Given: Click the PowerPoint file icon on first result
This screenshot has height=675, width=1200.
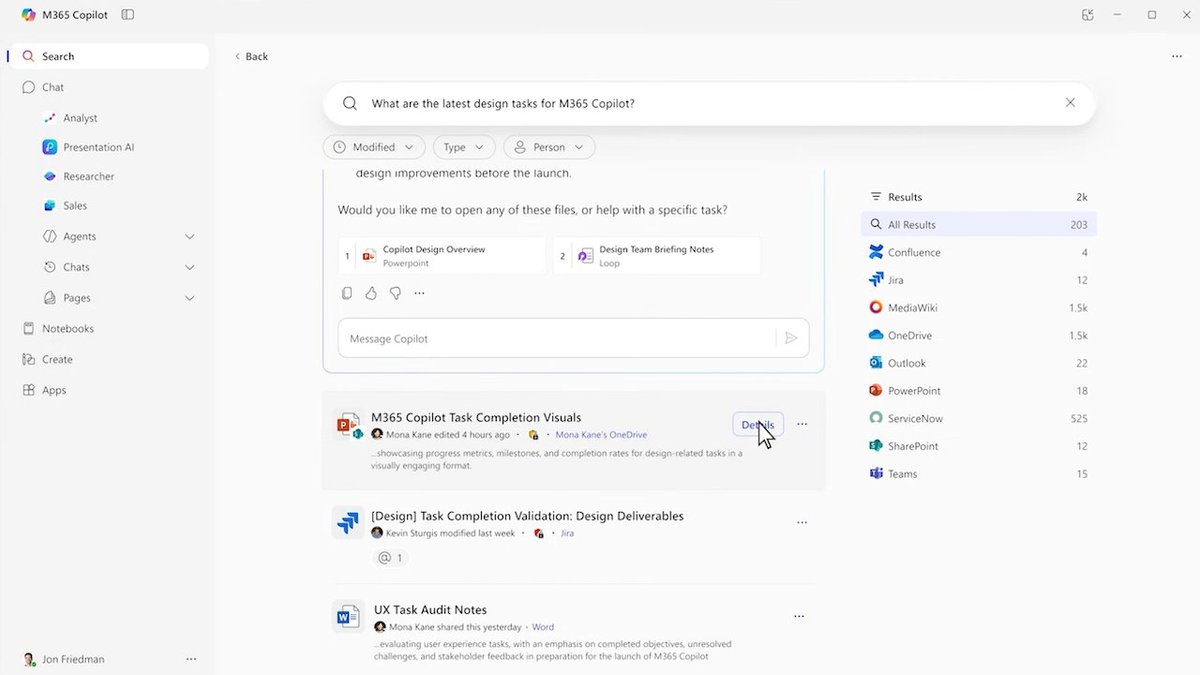Looking at the screenshot, I should 347,425.
